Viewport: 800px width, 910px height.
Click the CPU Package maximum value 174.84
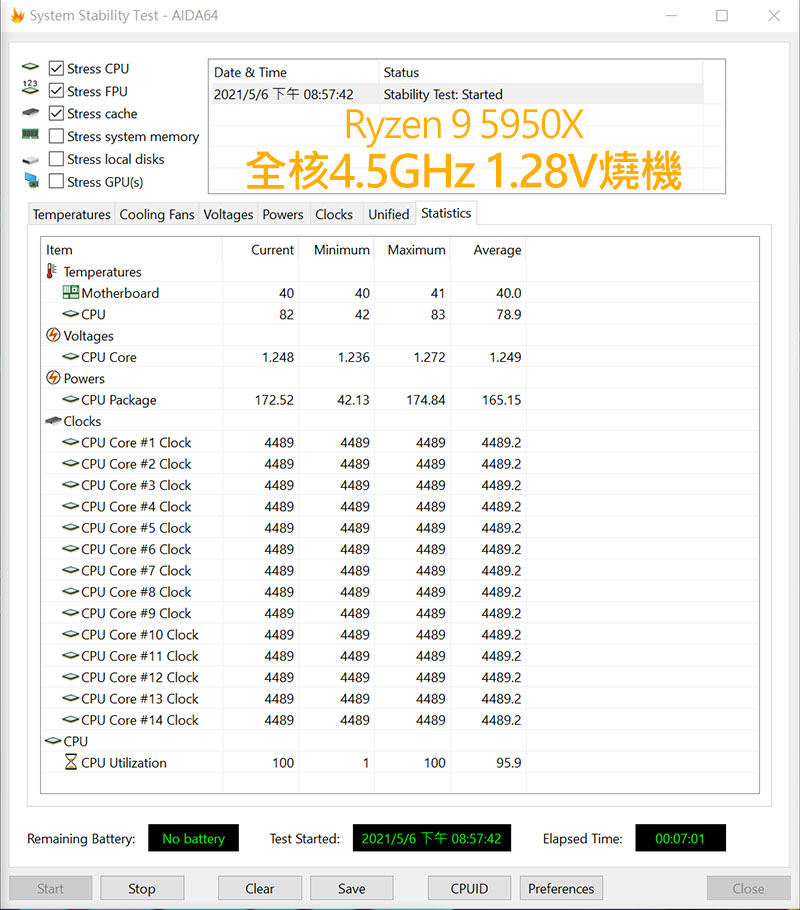pyautogui.click(x=426, y=400)
